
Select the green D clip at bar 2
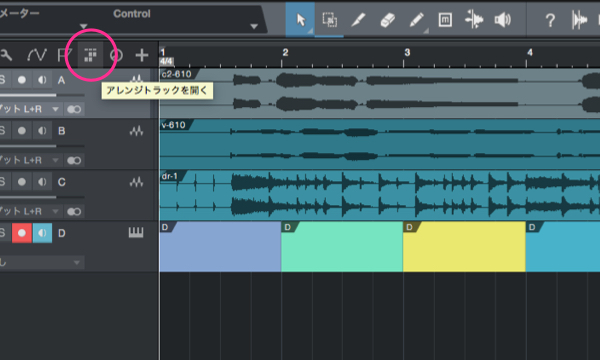click(342, 247)
